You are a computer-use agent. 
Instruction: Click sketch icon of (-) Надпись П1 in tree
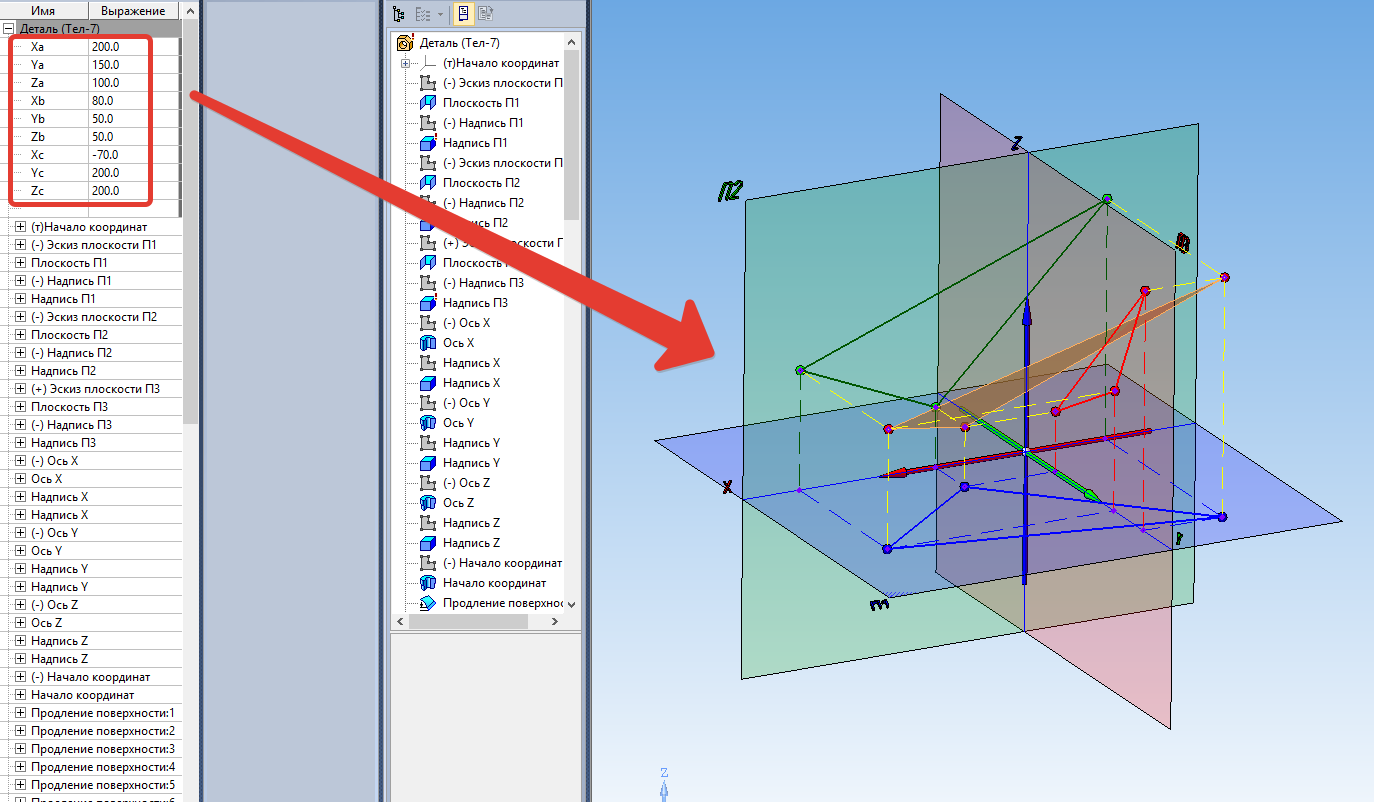click(428, 123)
